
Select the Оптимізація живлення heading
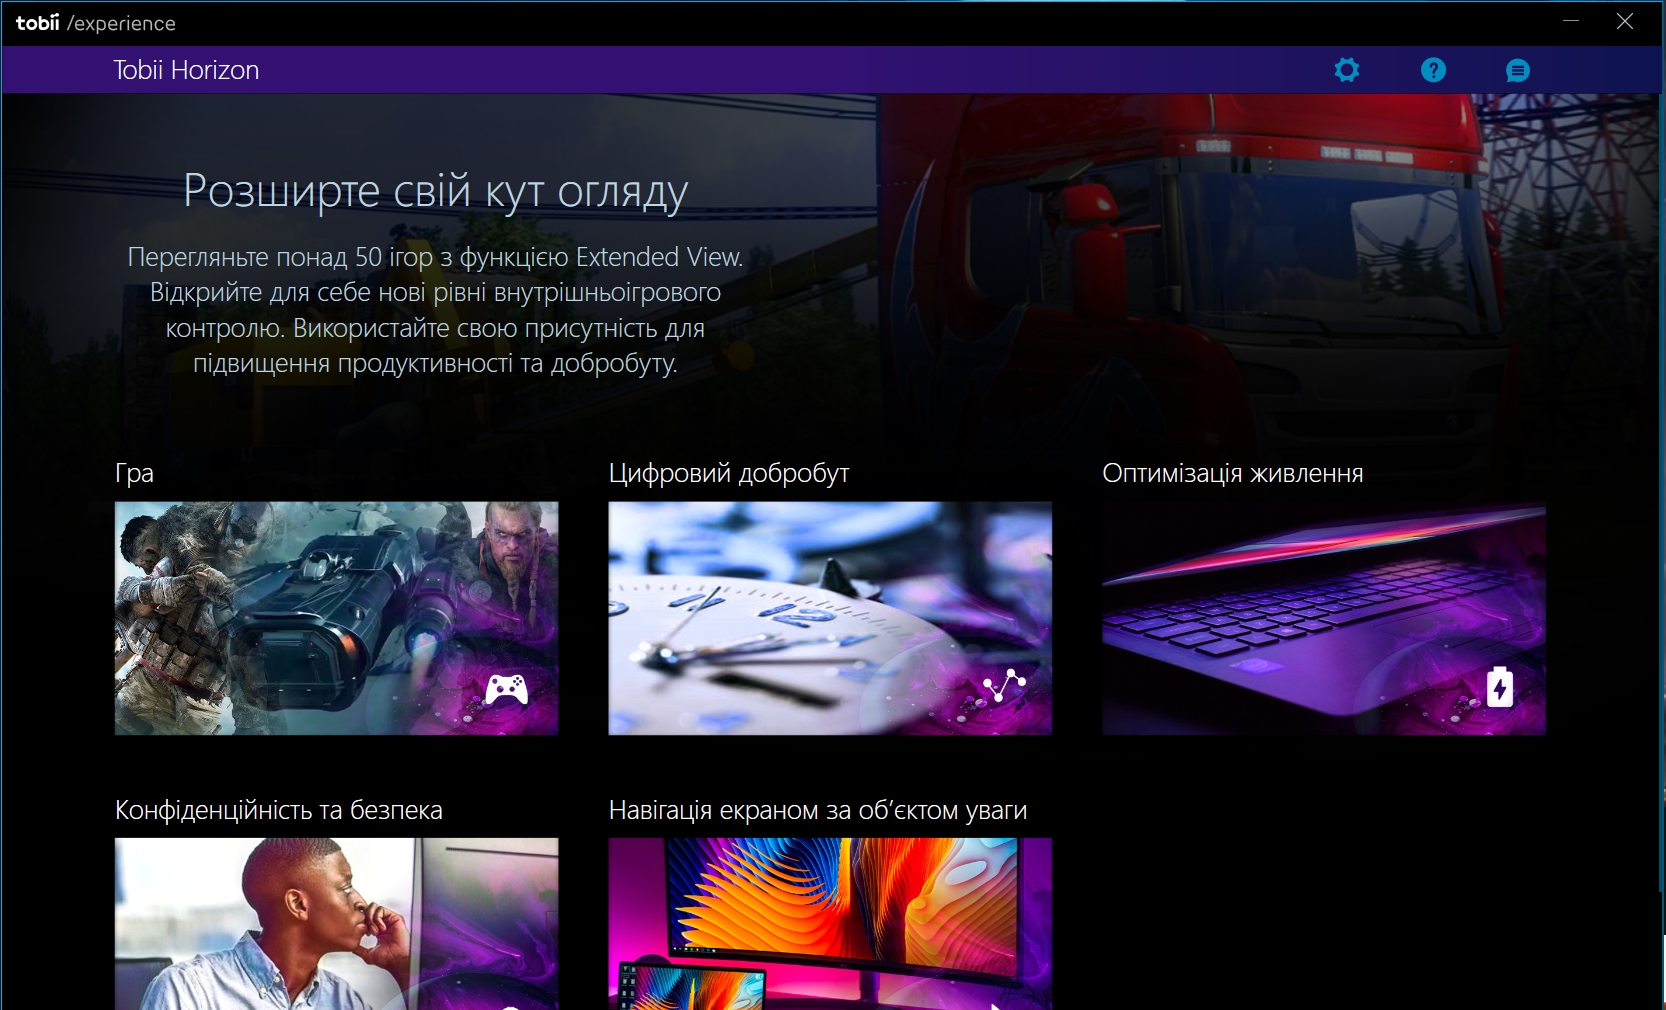(1232, 473)
